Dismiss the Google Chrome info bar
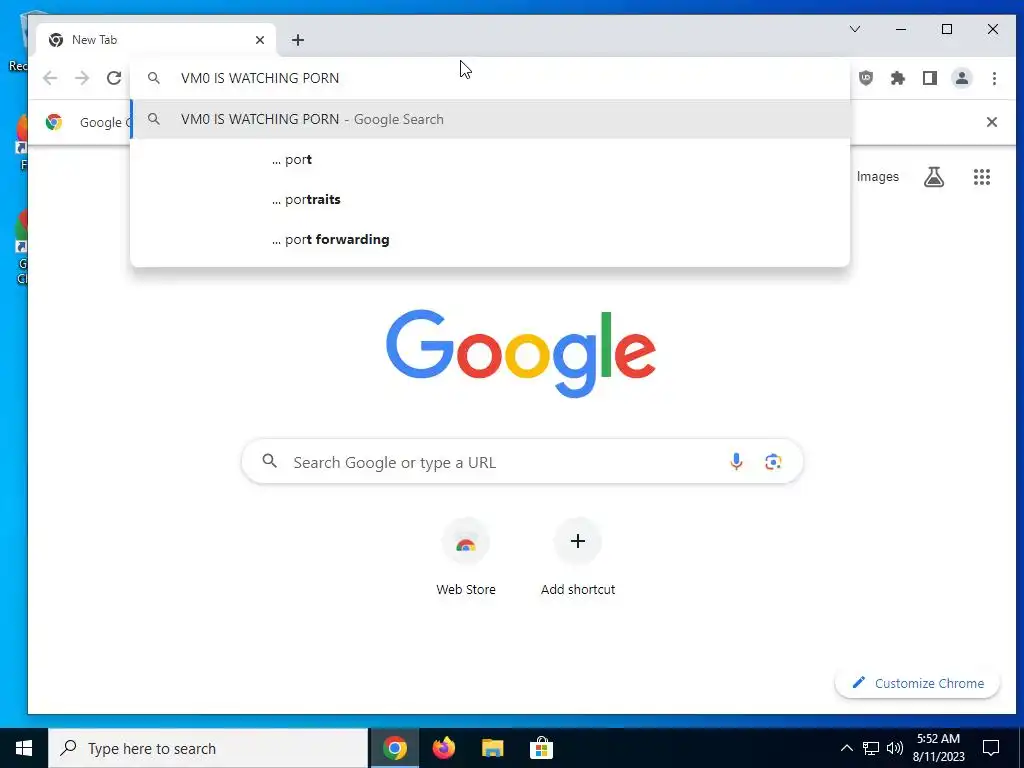Image resolution: width=1024 pixels, height=768 pixels. (991, 122)
